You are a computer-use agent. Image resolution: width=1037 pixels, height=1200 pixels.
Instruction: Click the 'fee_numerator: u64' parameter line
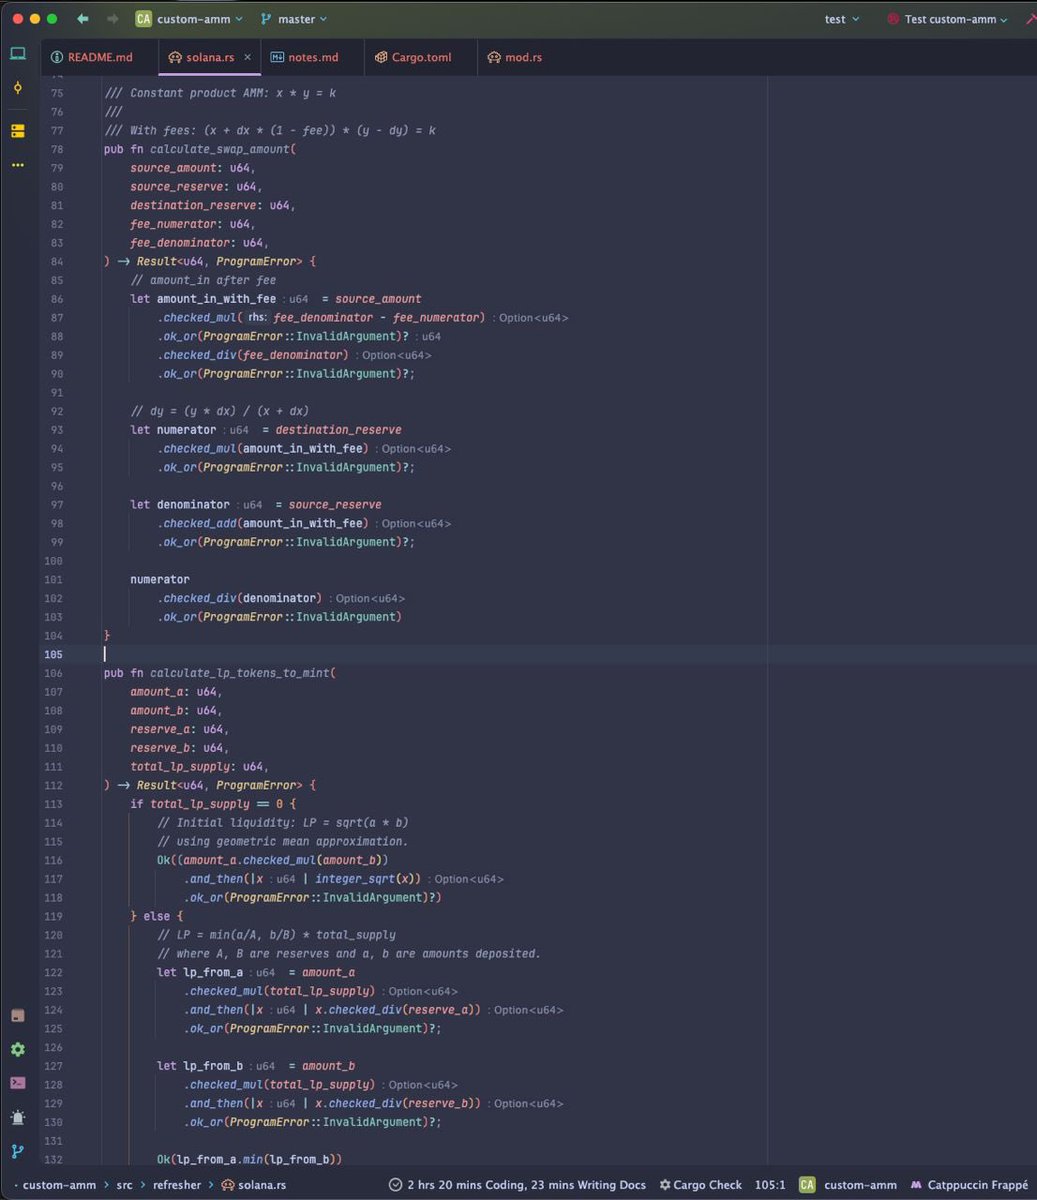click(x=193, y=224)
